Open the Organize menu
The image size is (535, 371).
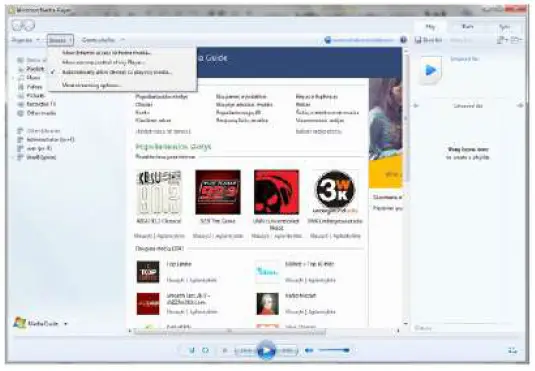click(26, 40)
